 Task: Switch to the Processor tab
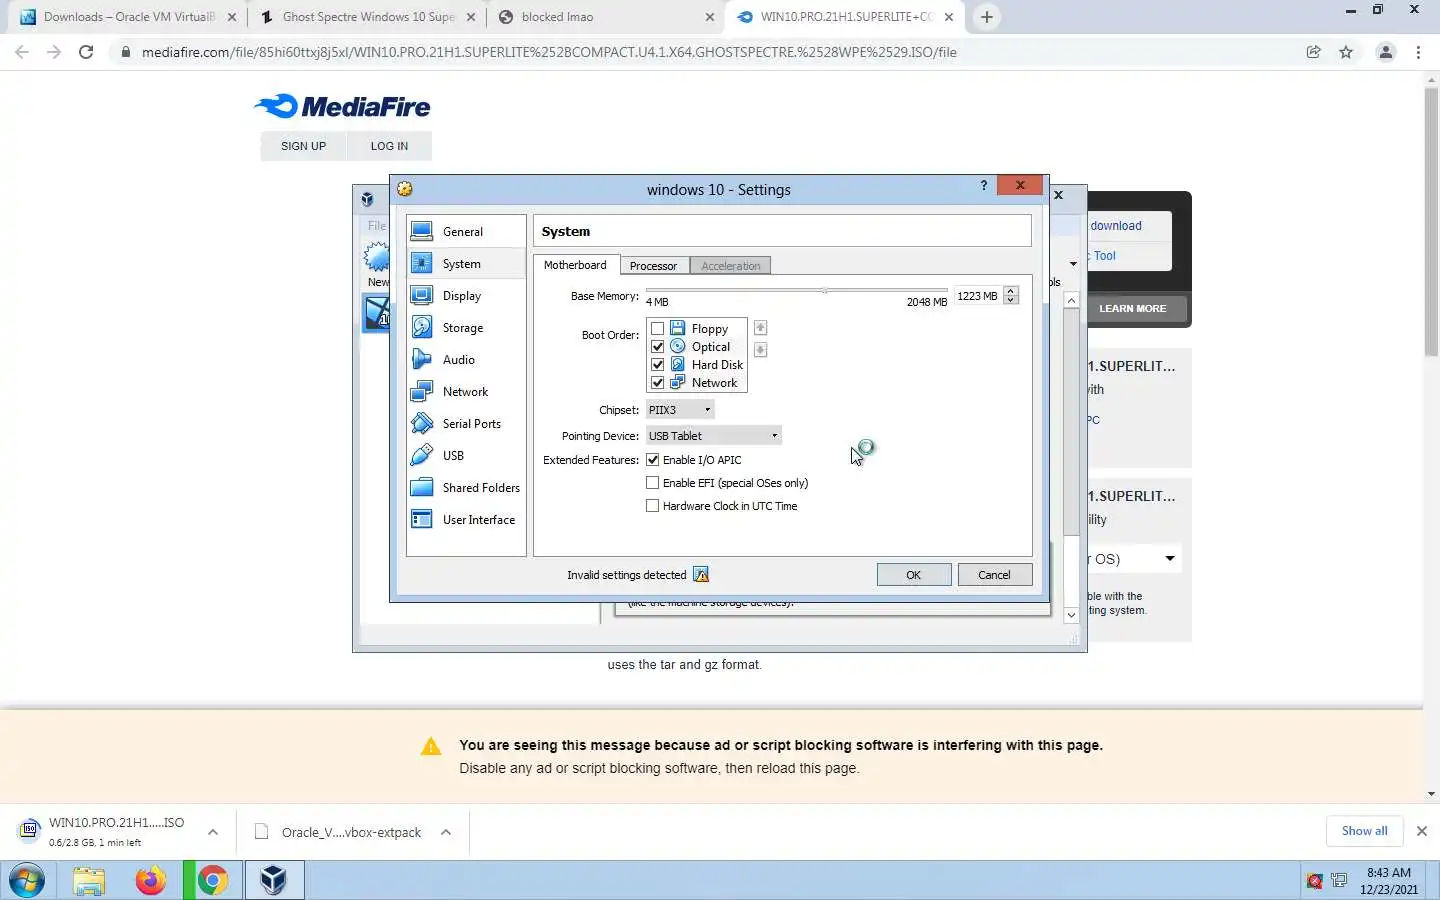coord(653,266)
